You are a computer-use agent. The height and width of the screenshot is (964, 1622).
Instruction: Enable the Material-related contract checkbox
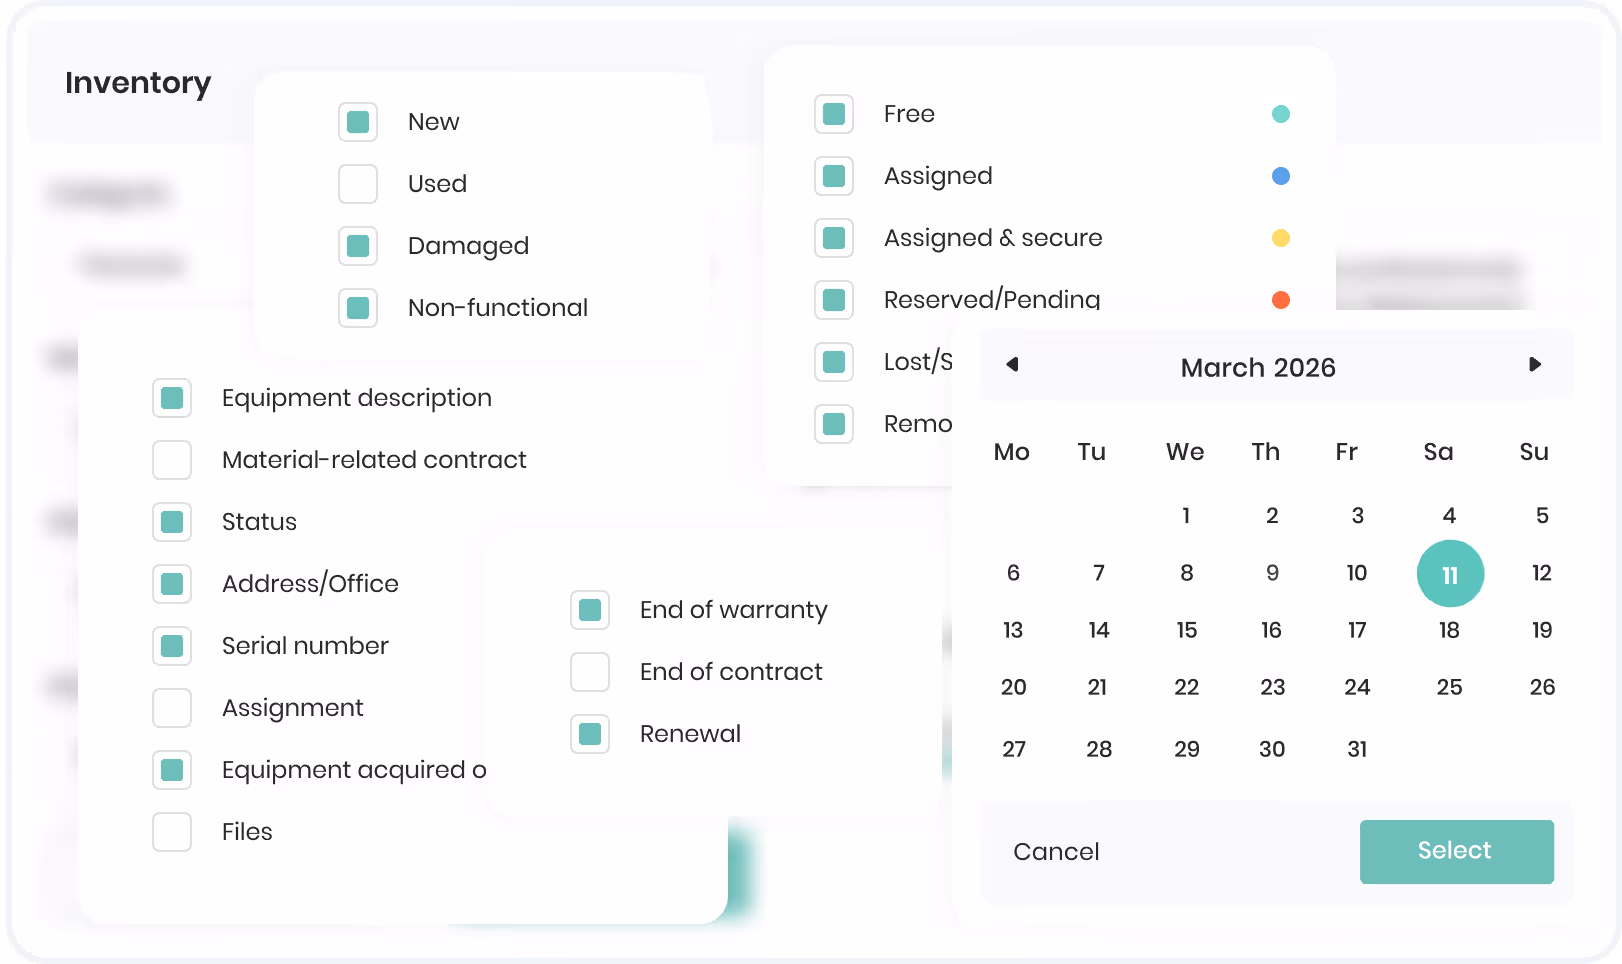click(172, 460)
